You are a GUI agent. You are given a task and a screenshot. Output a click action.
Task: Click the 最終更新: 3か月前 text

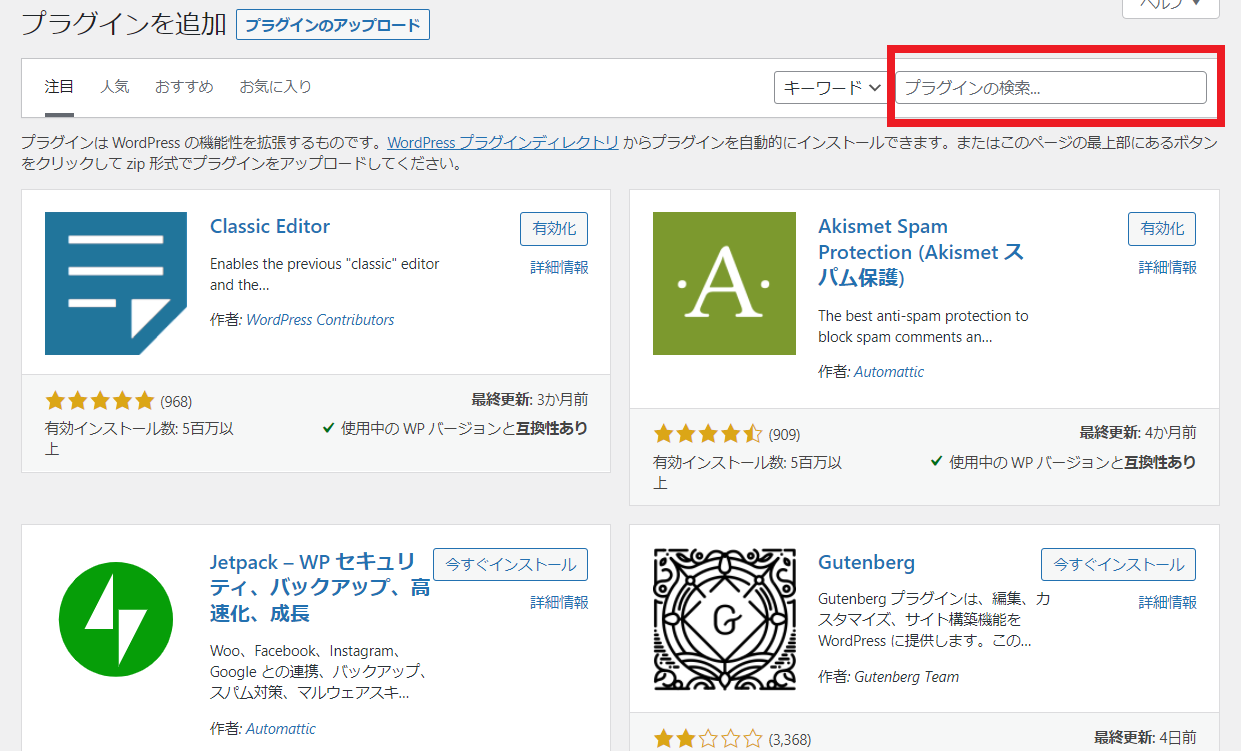click(x=529, y=399)
